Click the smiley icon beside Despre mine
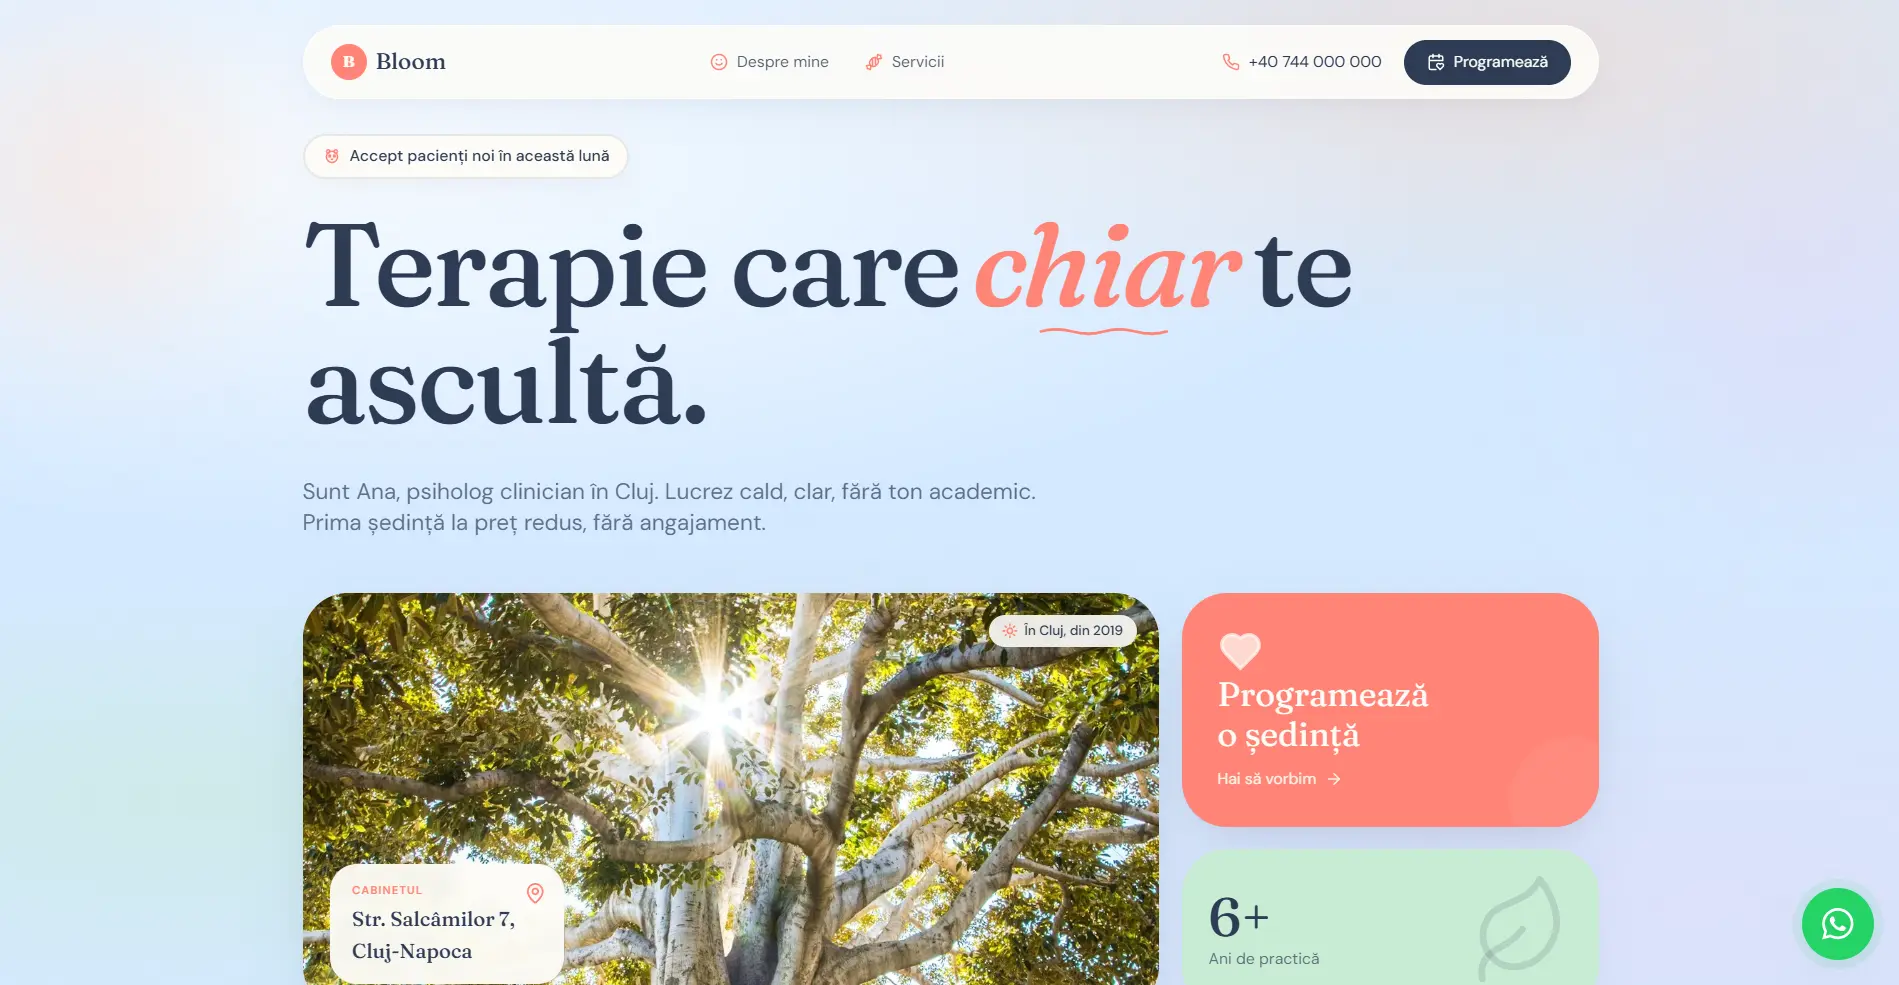The image size is (1899, 985). point(719,62)
